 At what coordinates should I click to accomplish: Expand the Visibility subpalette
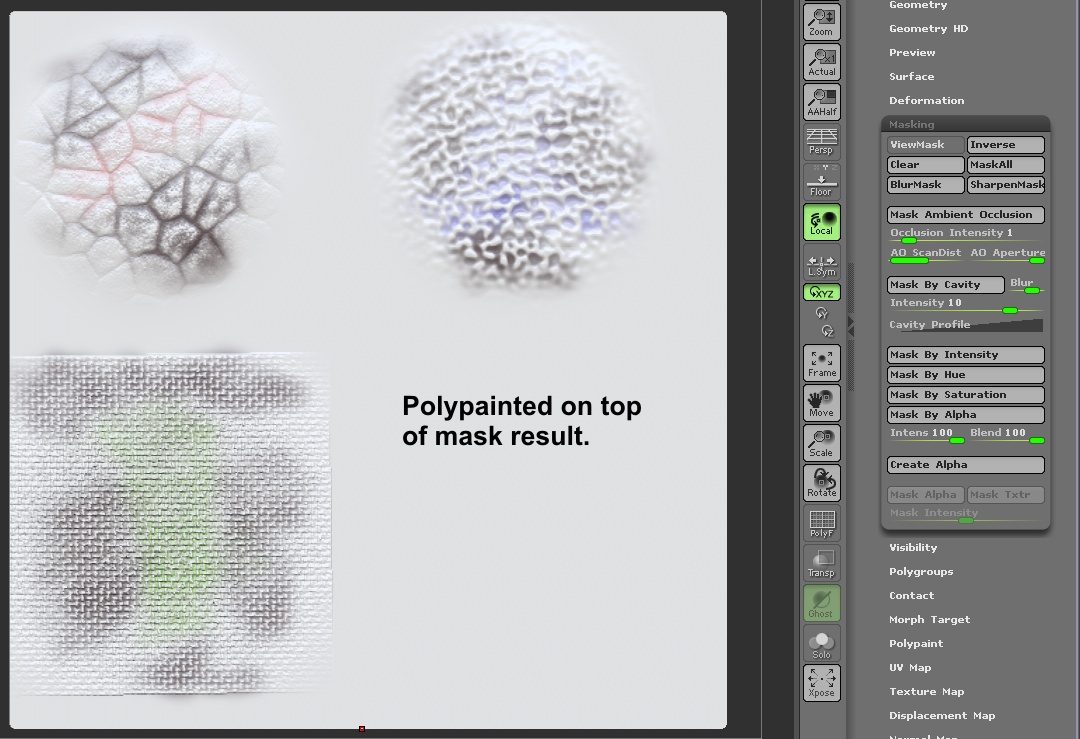913,547
